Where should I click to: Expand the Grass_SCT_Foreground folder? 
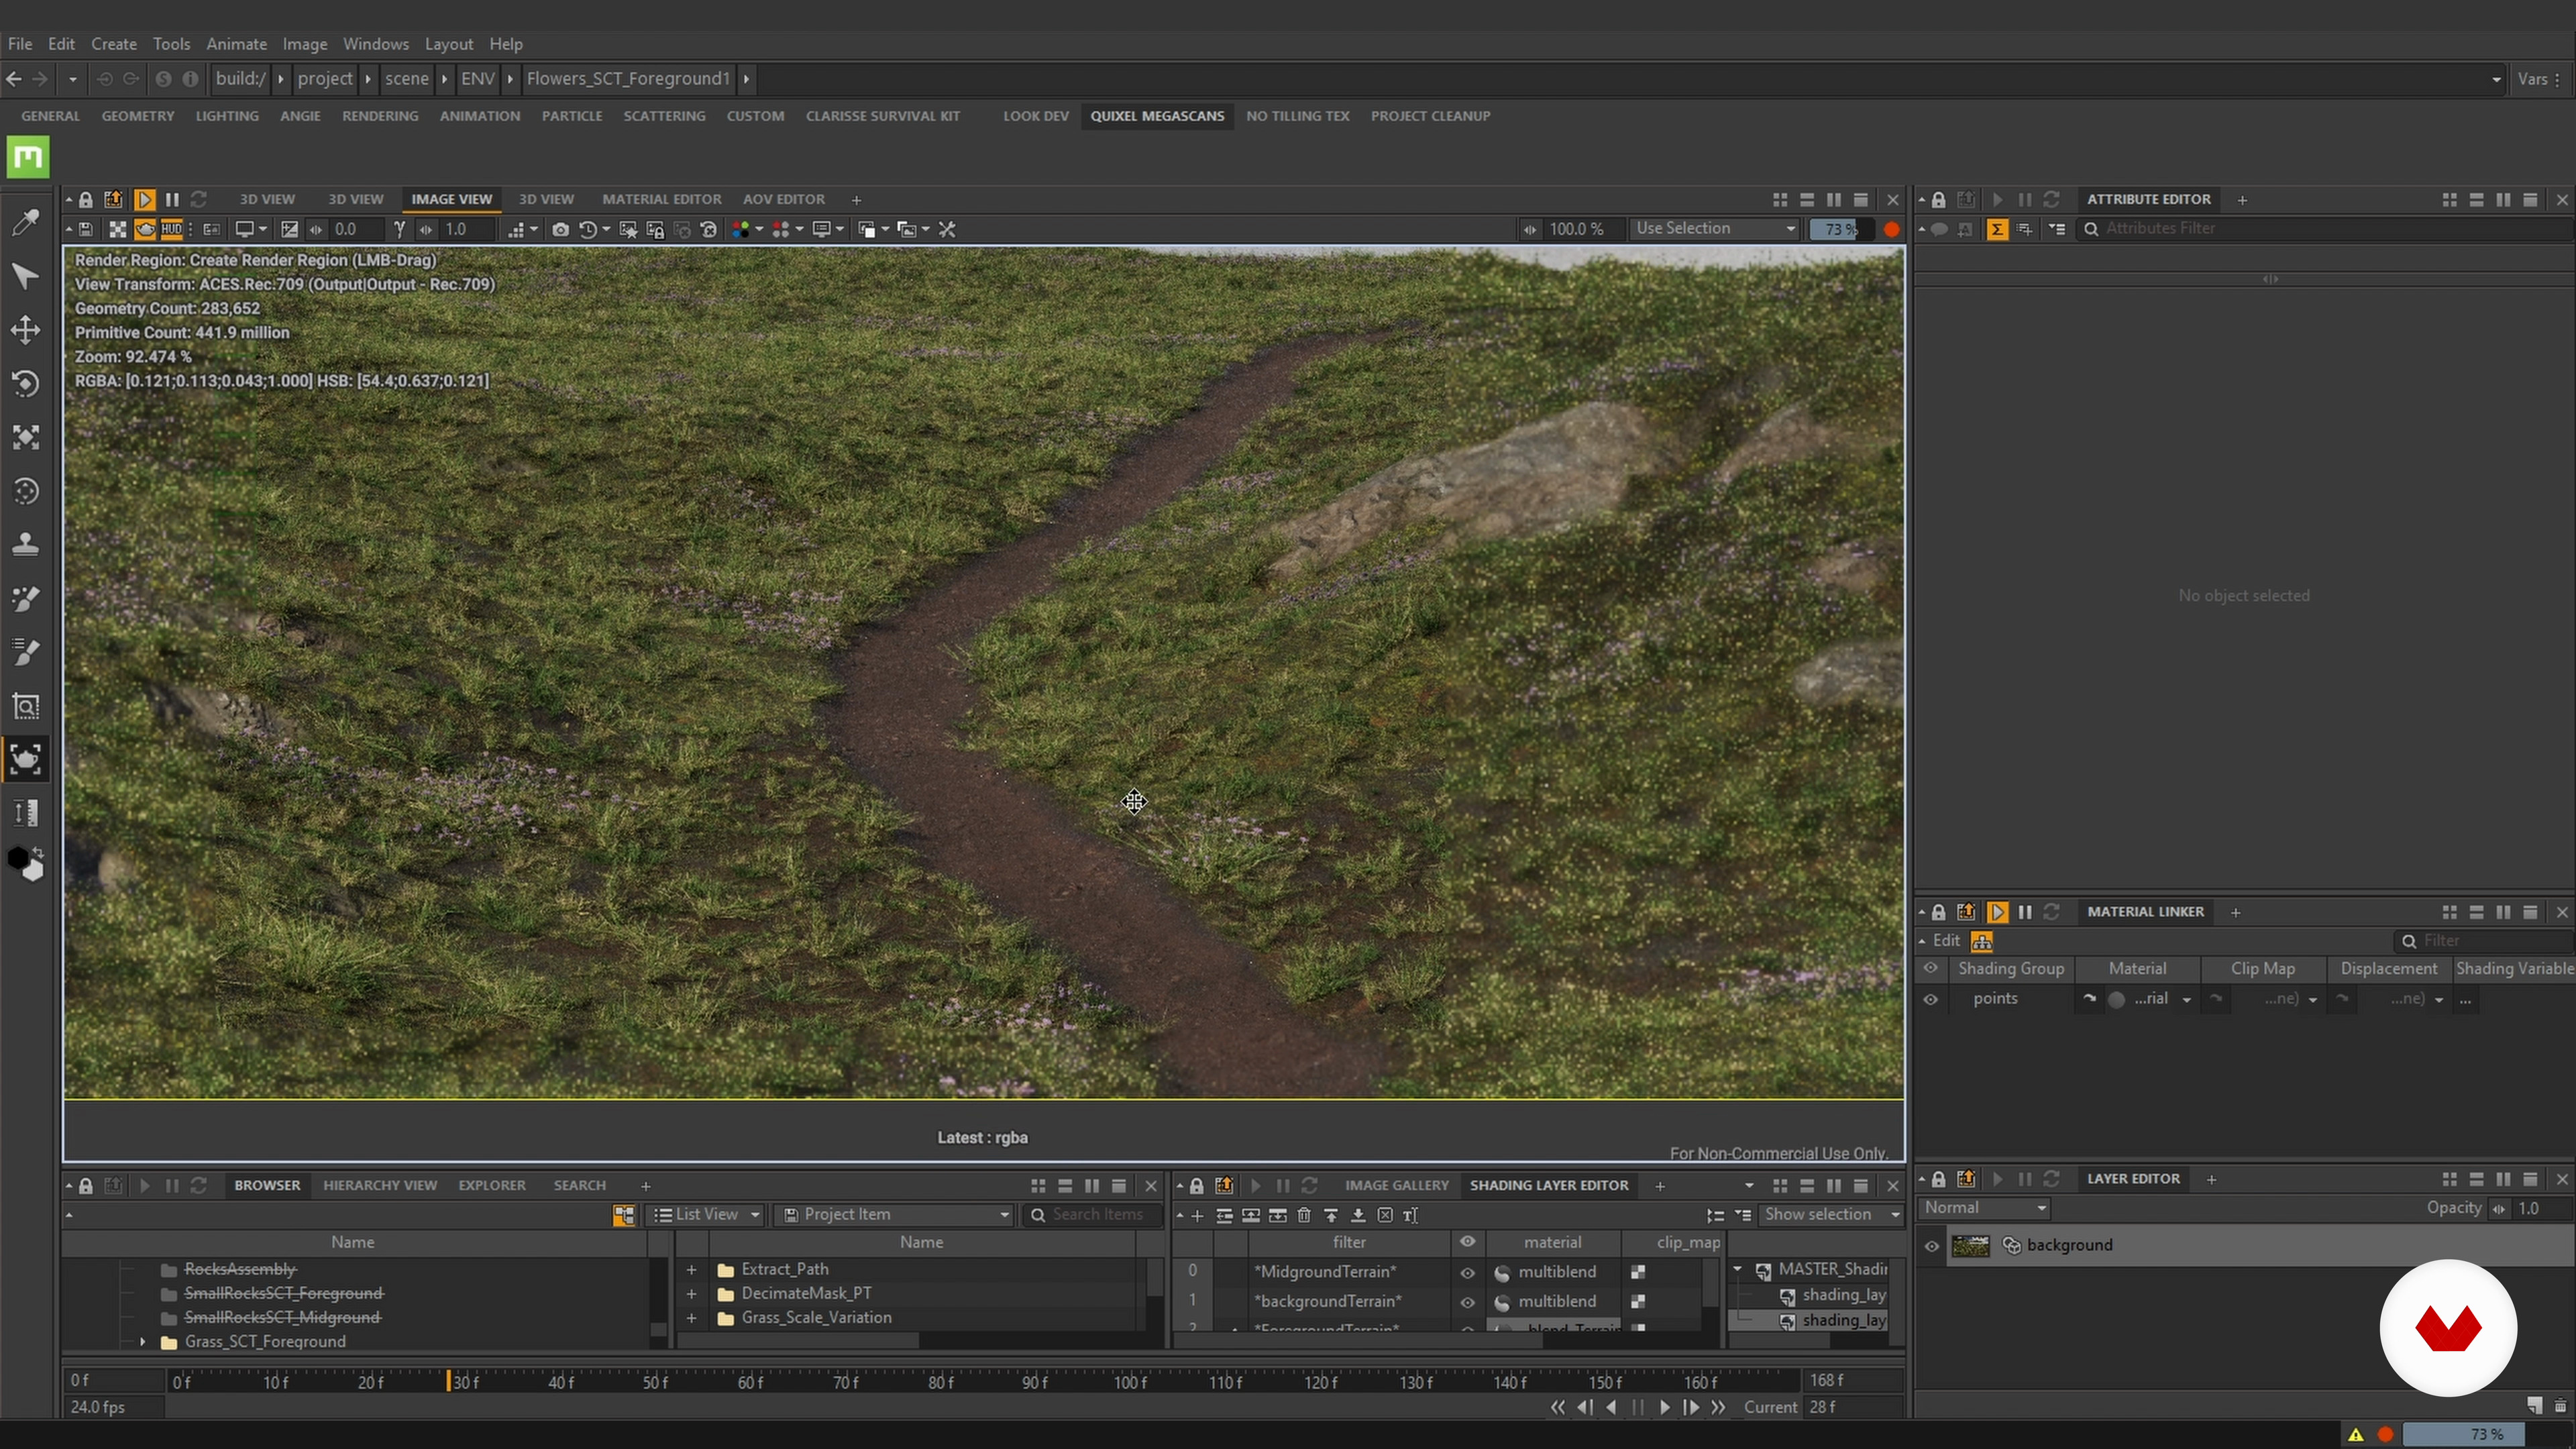point(142,1342)
